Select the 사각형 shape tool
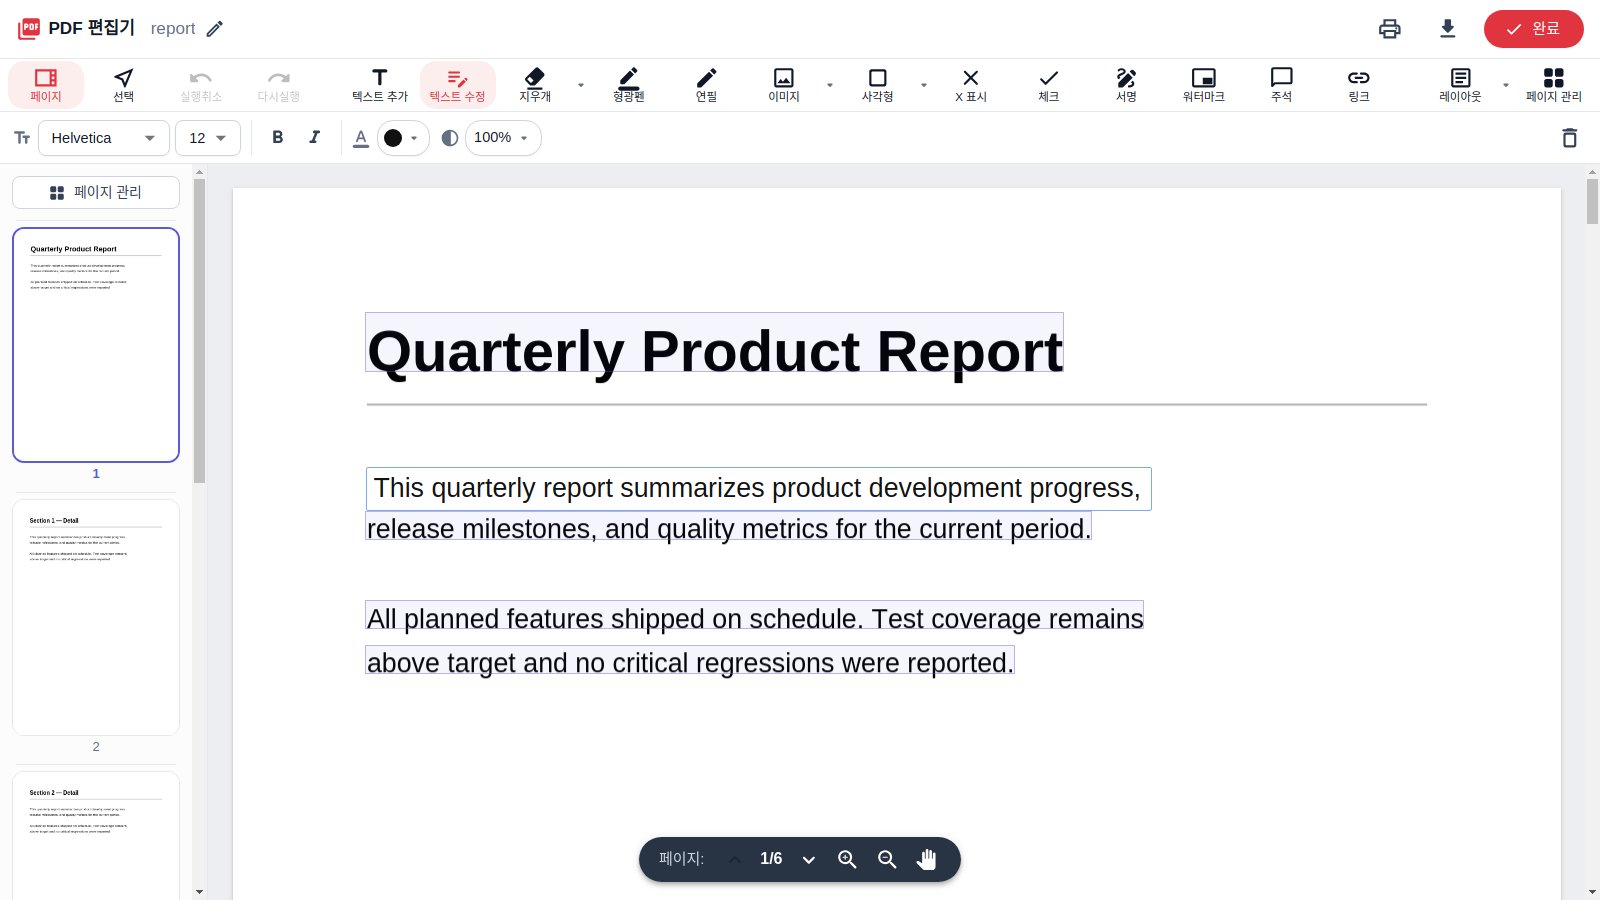The image size is (1600, 900). [878, 84]
